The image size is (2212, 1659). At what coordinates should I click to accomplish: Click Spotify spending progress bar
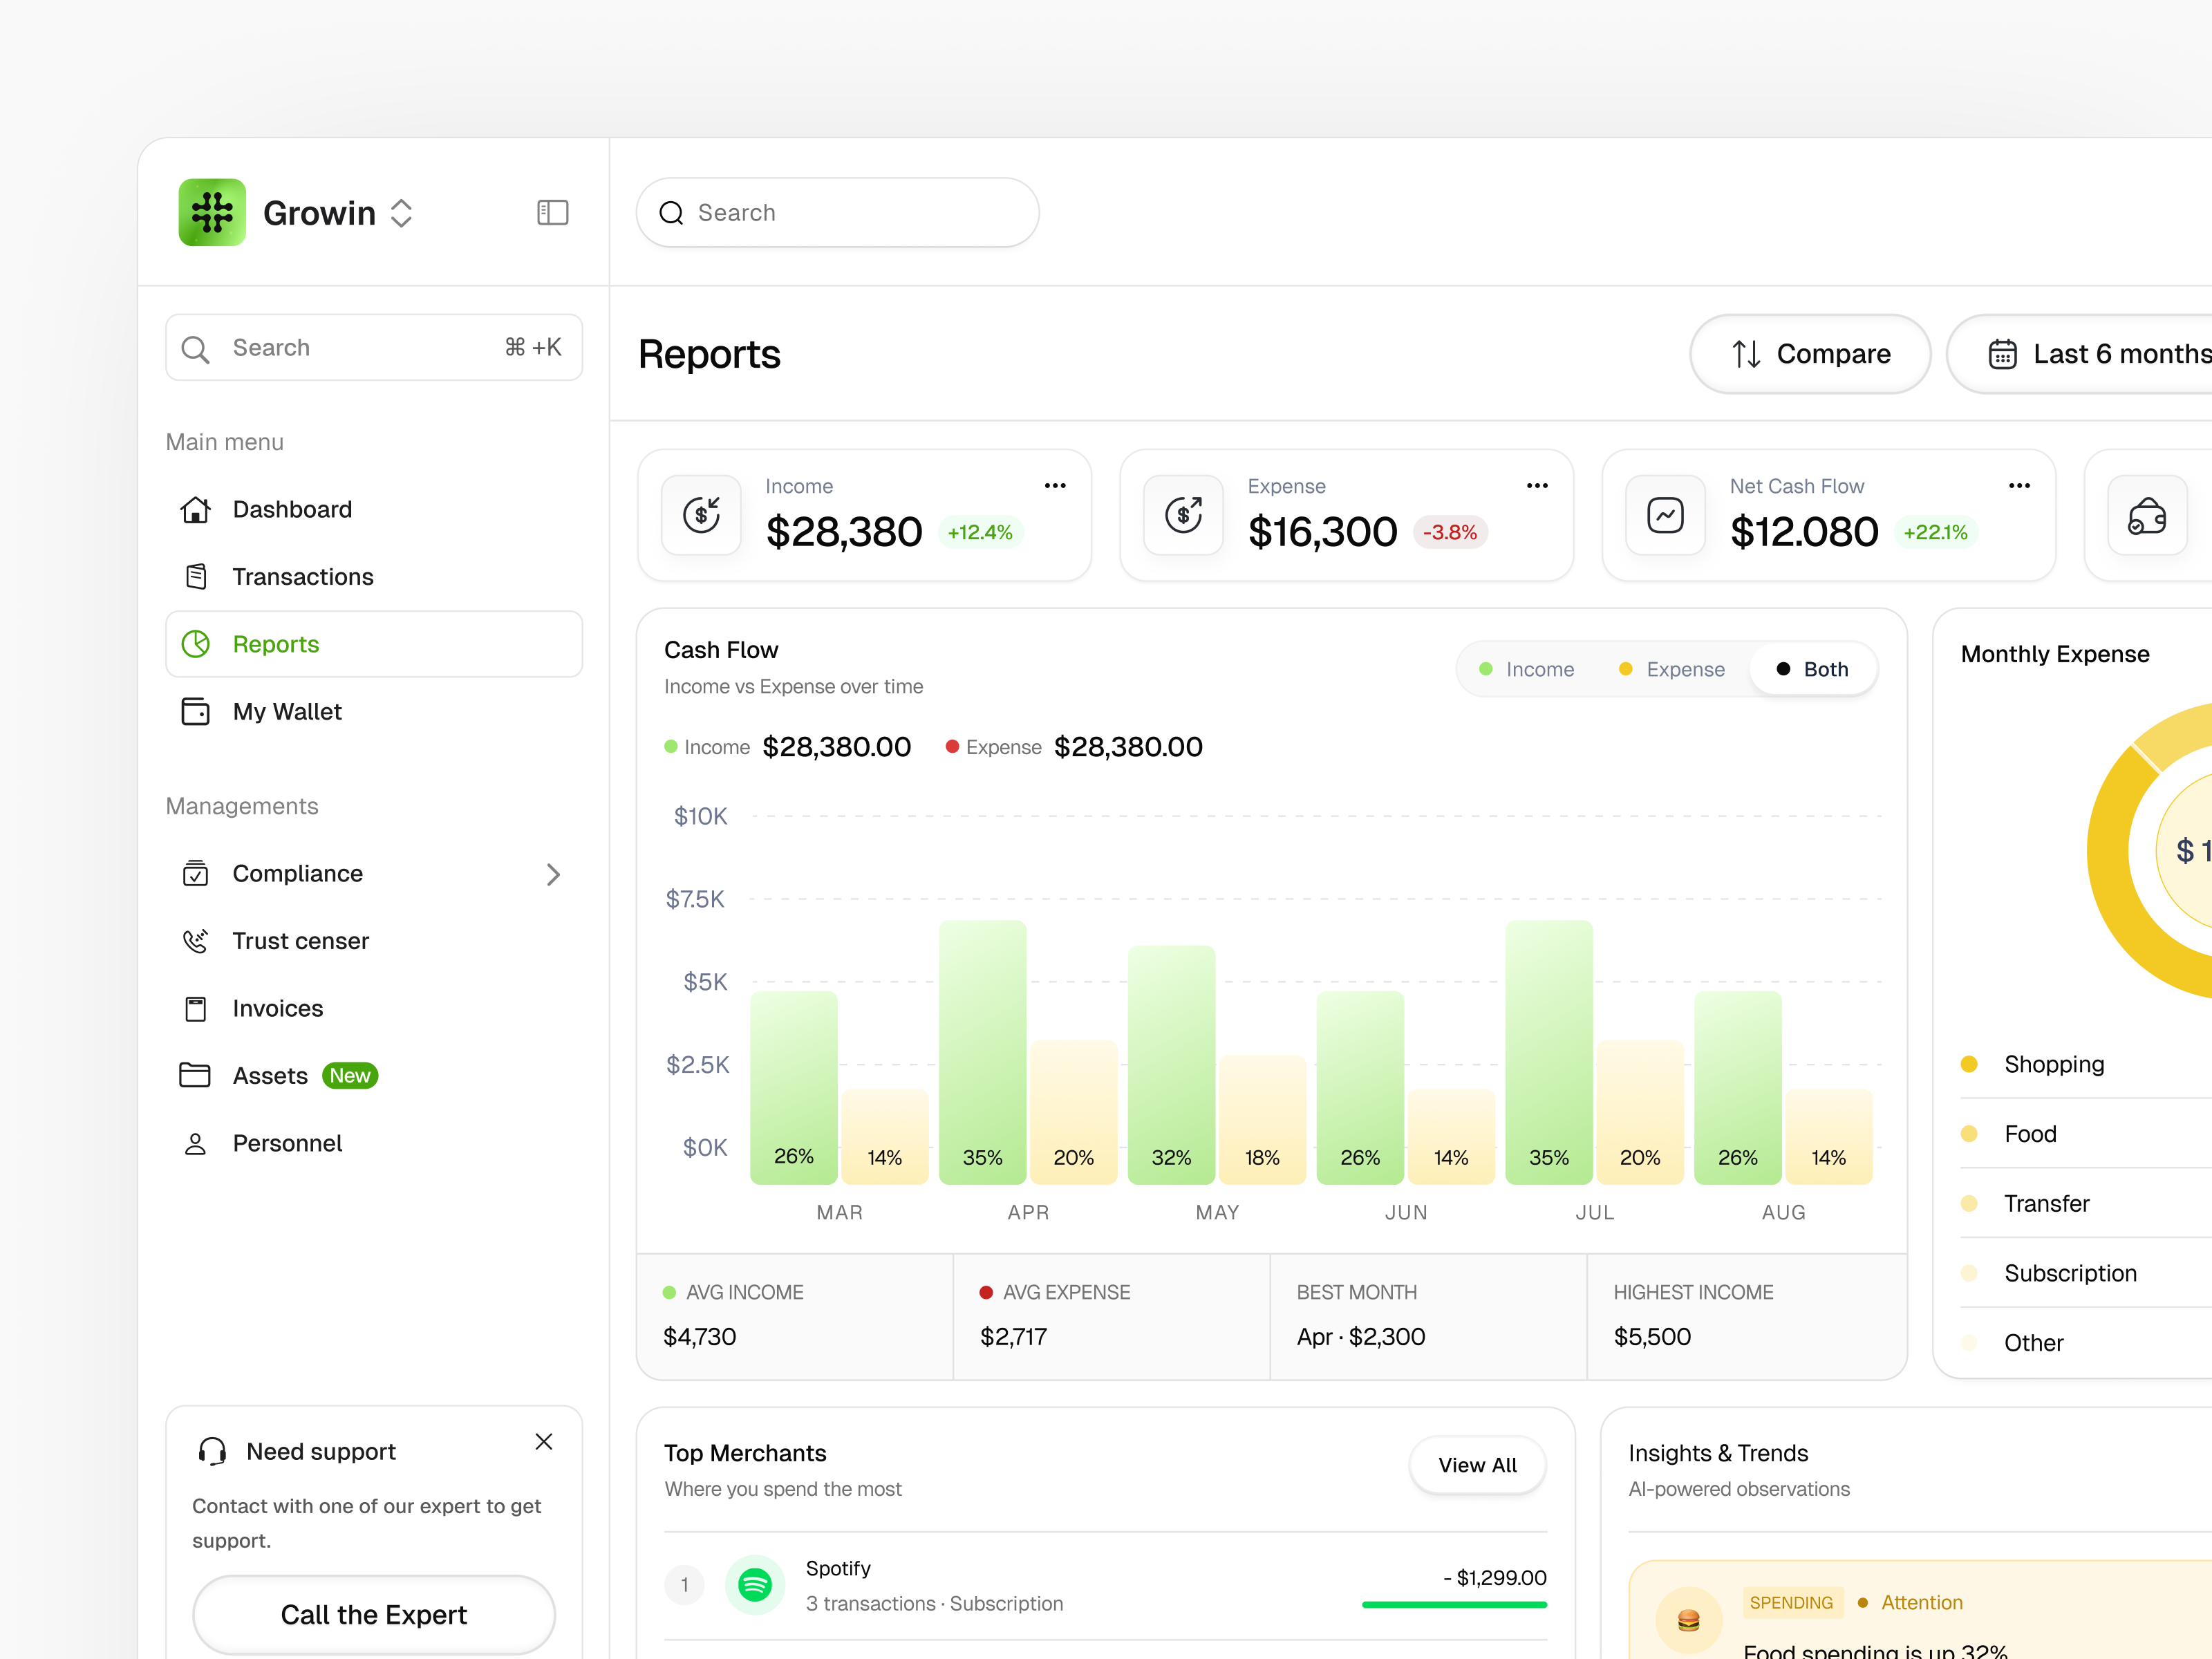(1454, 1605)
